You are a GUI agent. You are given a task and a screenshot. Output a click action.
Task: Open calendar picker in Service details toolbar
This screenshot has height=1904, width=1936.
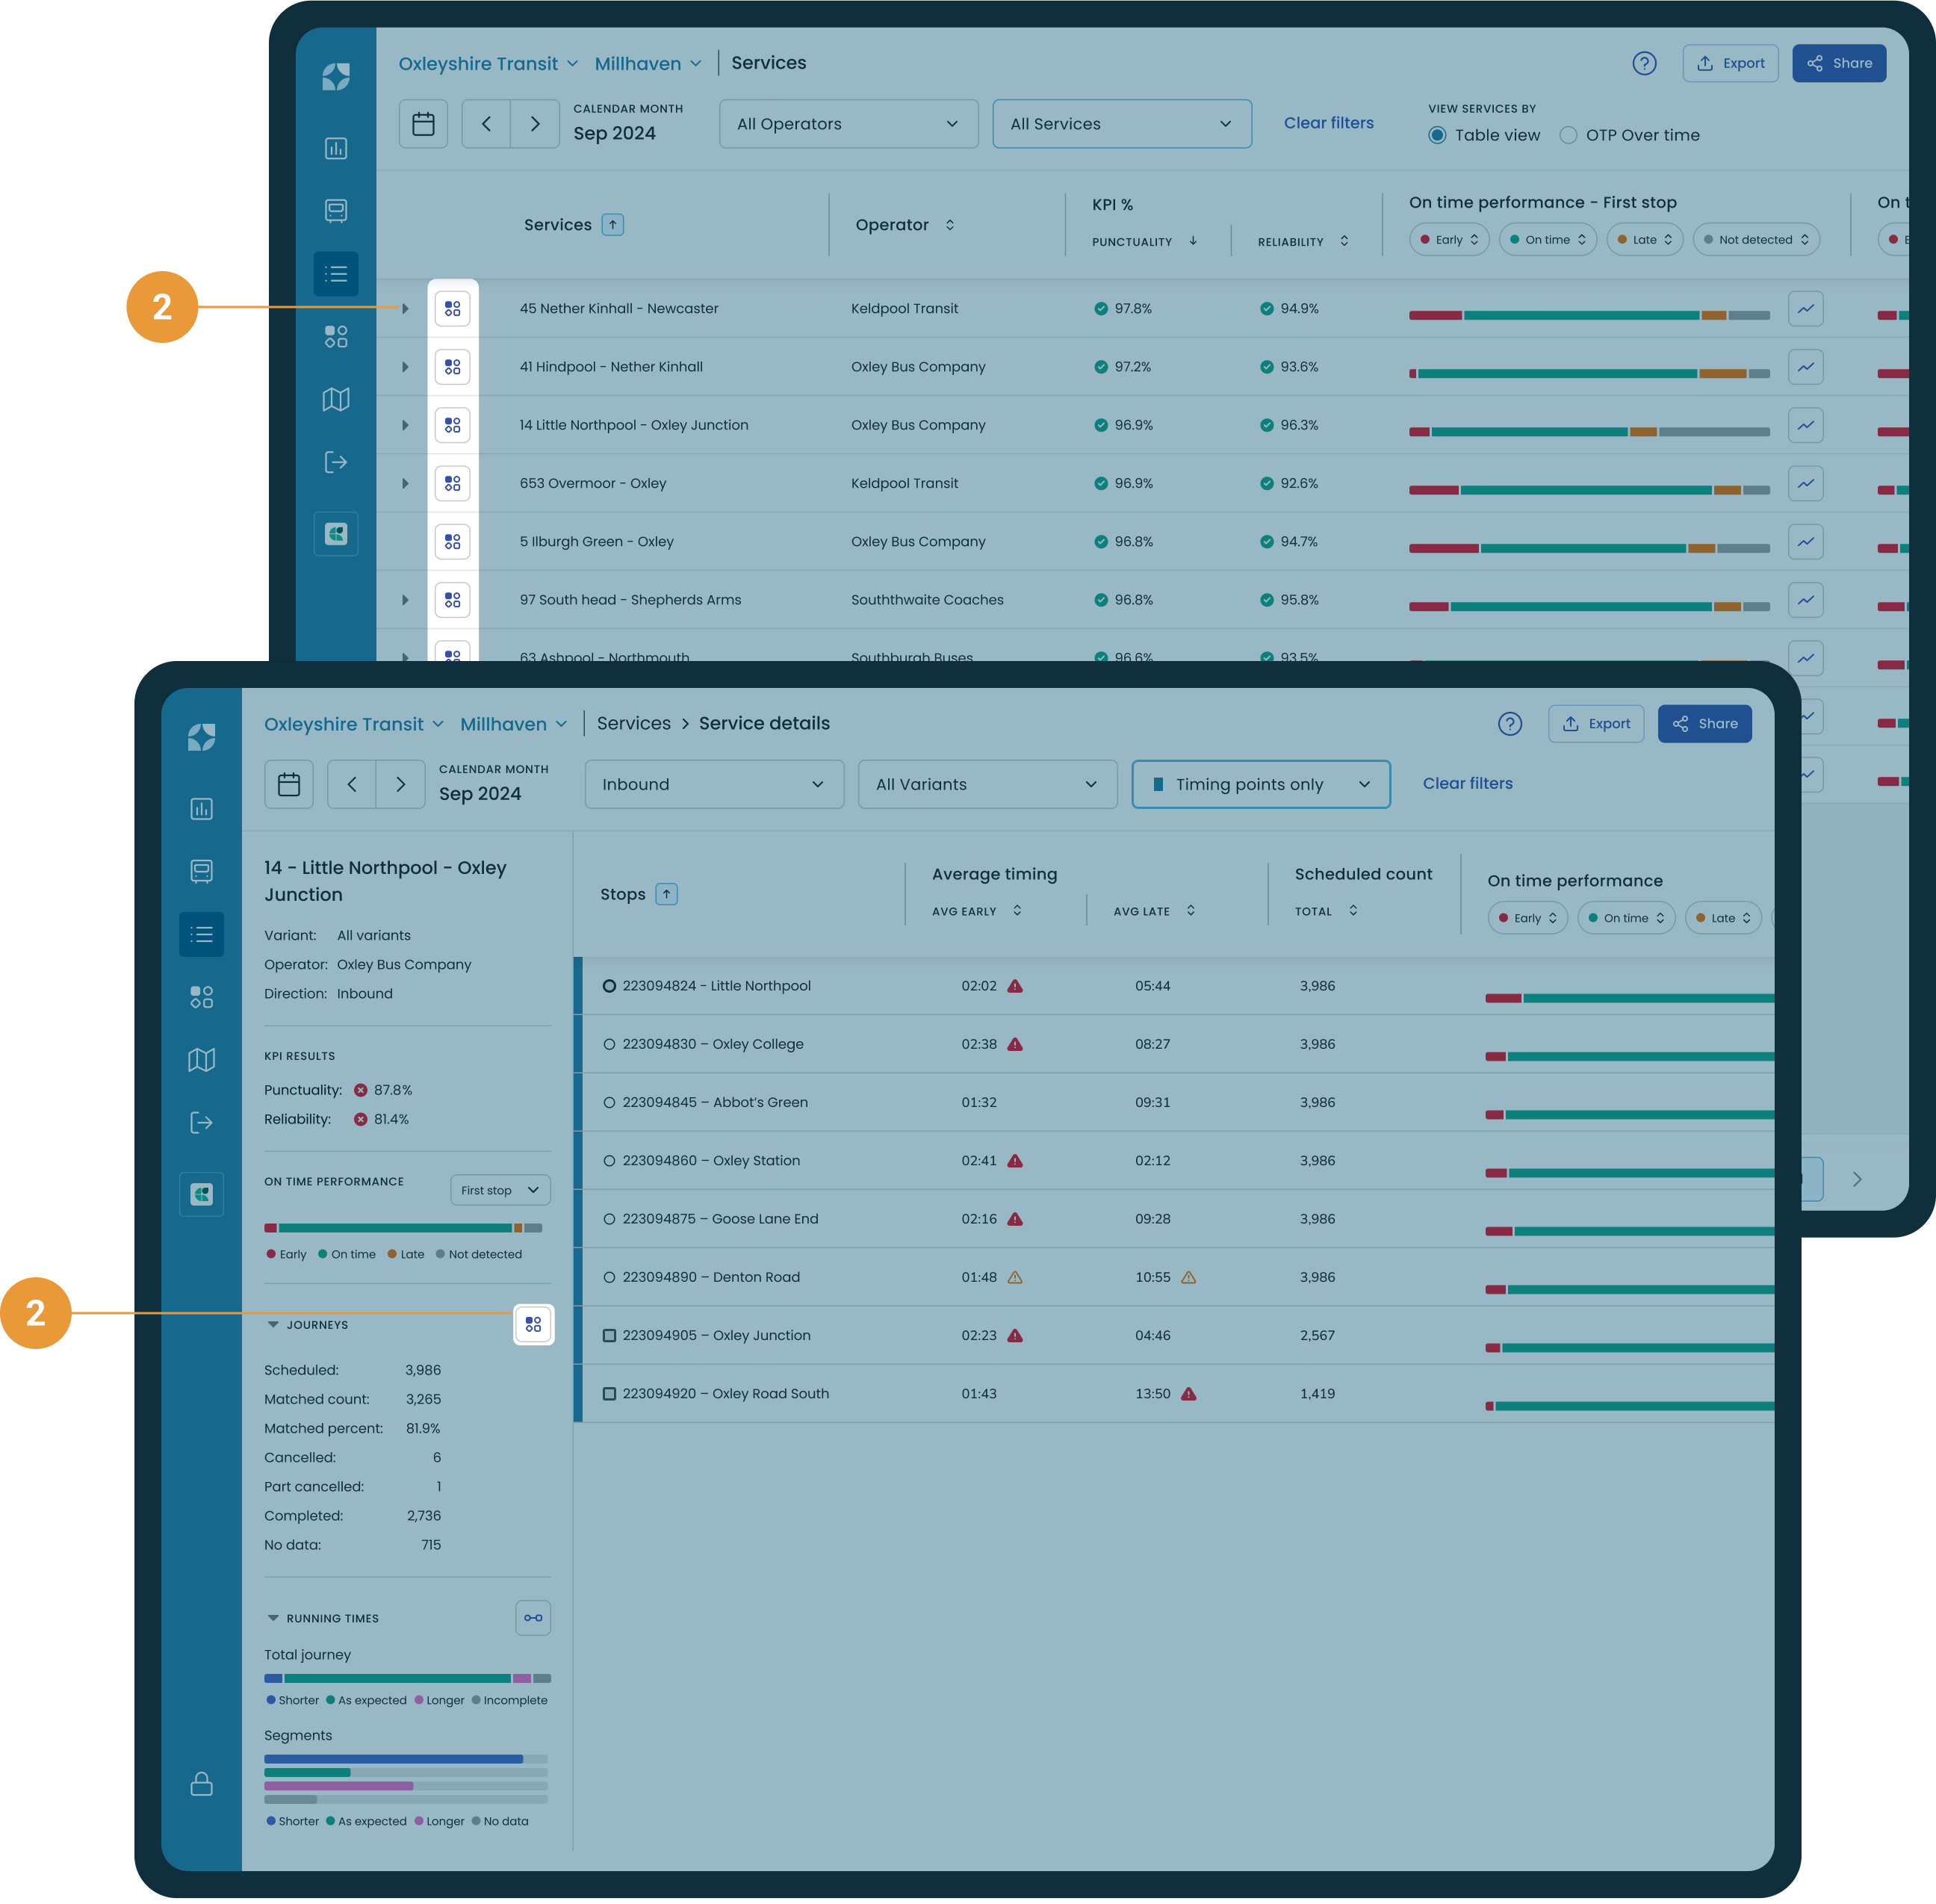289,784
